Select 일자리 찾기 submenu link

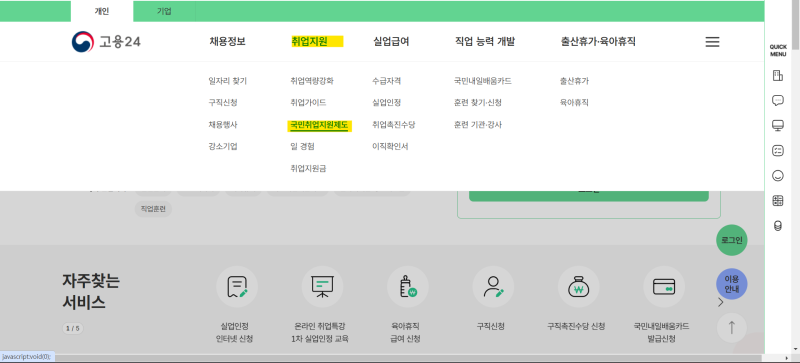click(x=228, y=81)
